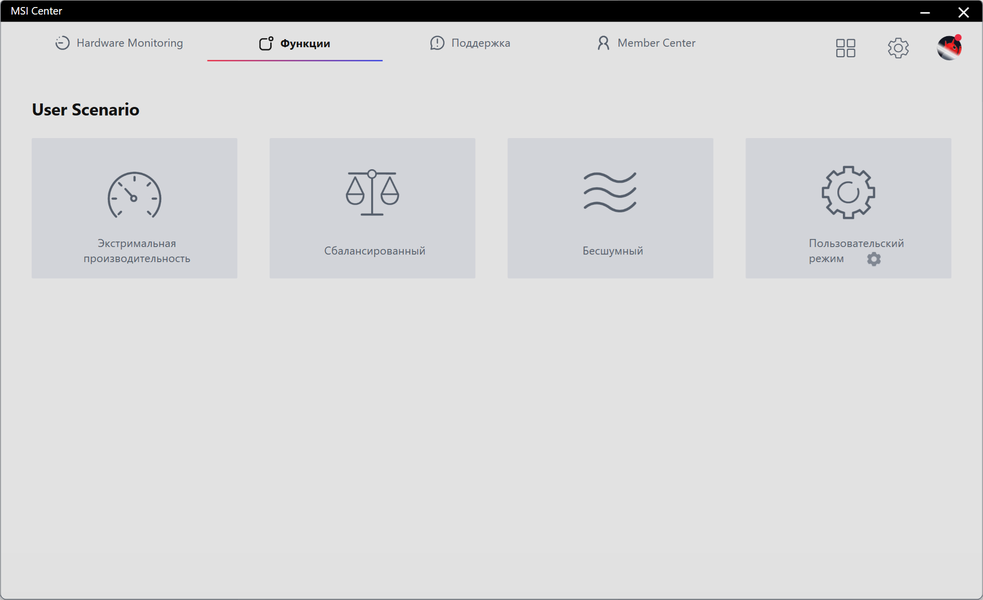The width and height of the screenshot is (983, 600).
Task: Minimize the MSI Center window
Action: click(925, 12)
